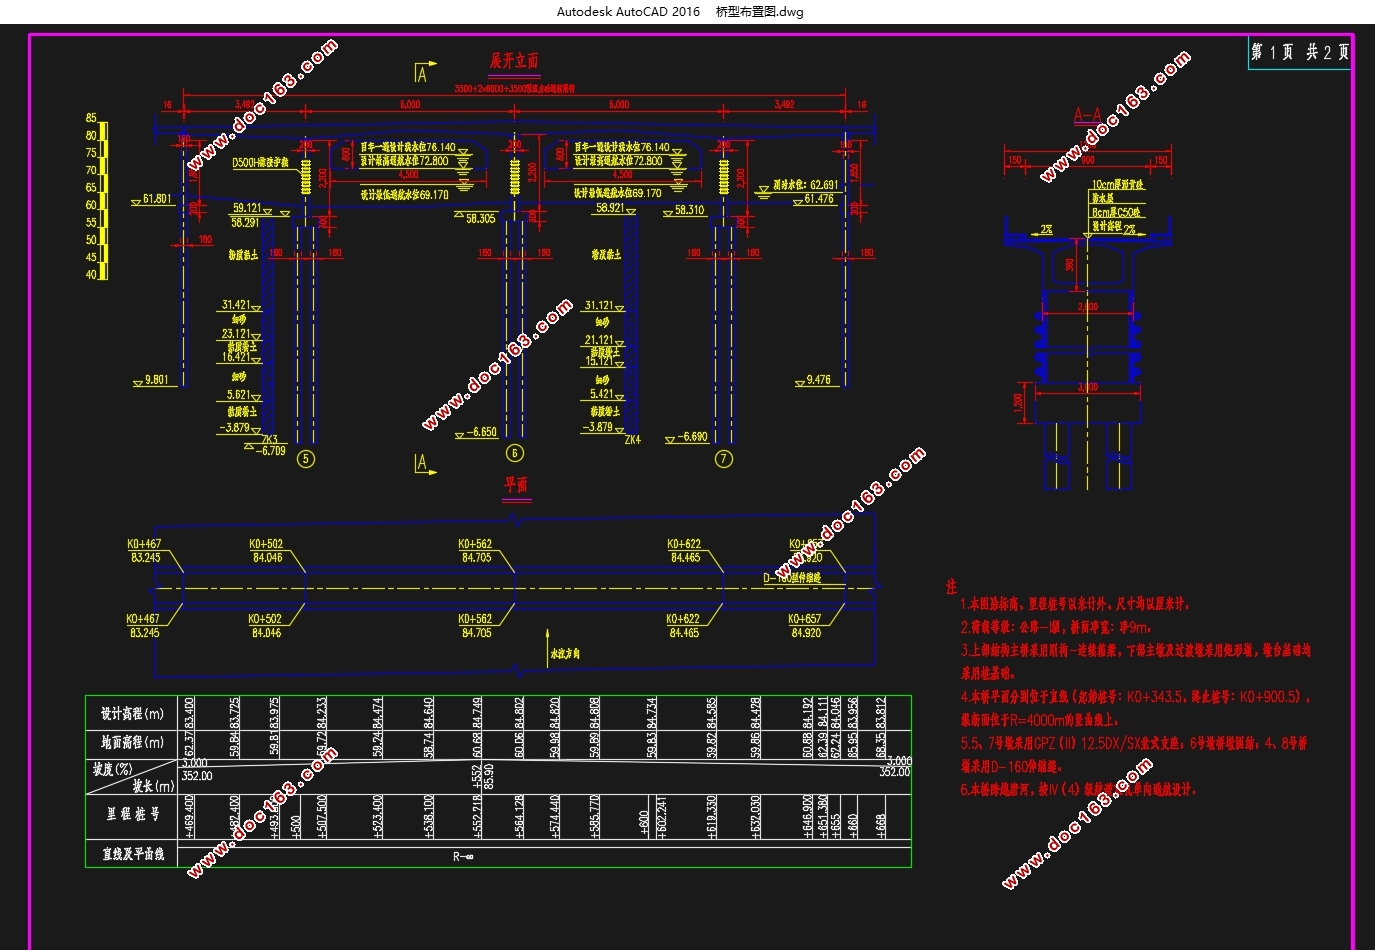The image size is (1375, 950).
Task: Select note 6 about river navigation design
Action: click(x=1078, y=790)
